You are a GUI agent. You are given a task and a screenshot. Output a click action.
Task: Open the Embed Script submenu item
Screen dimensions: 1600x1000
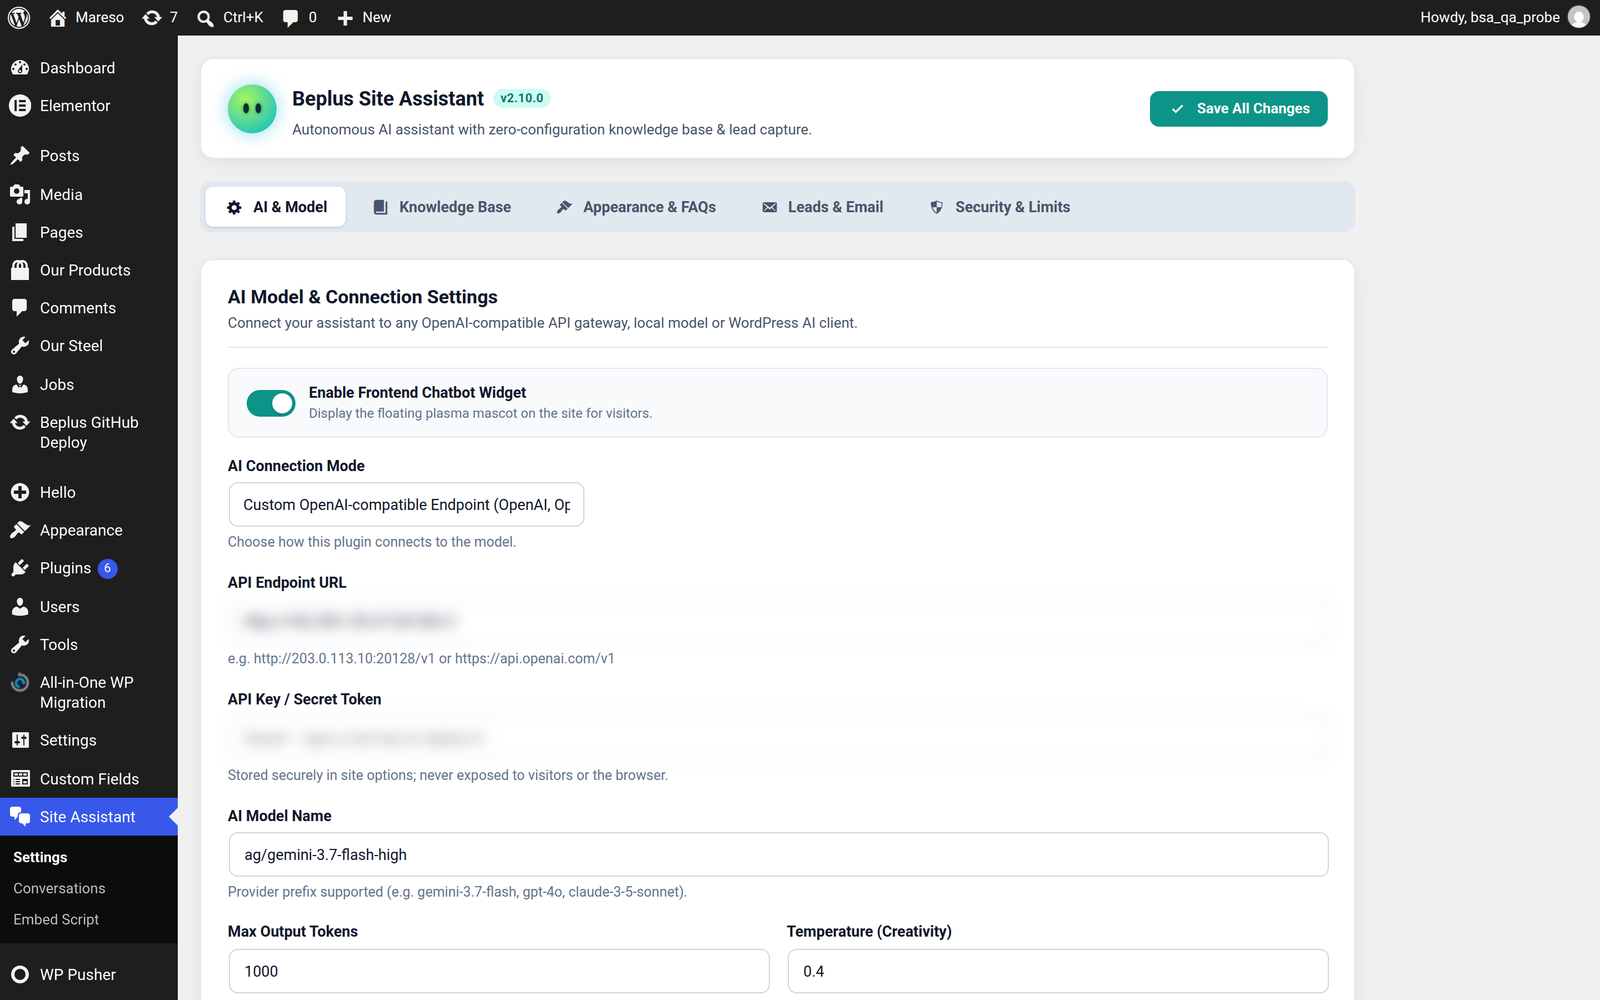56,920
